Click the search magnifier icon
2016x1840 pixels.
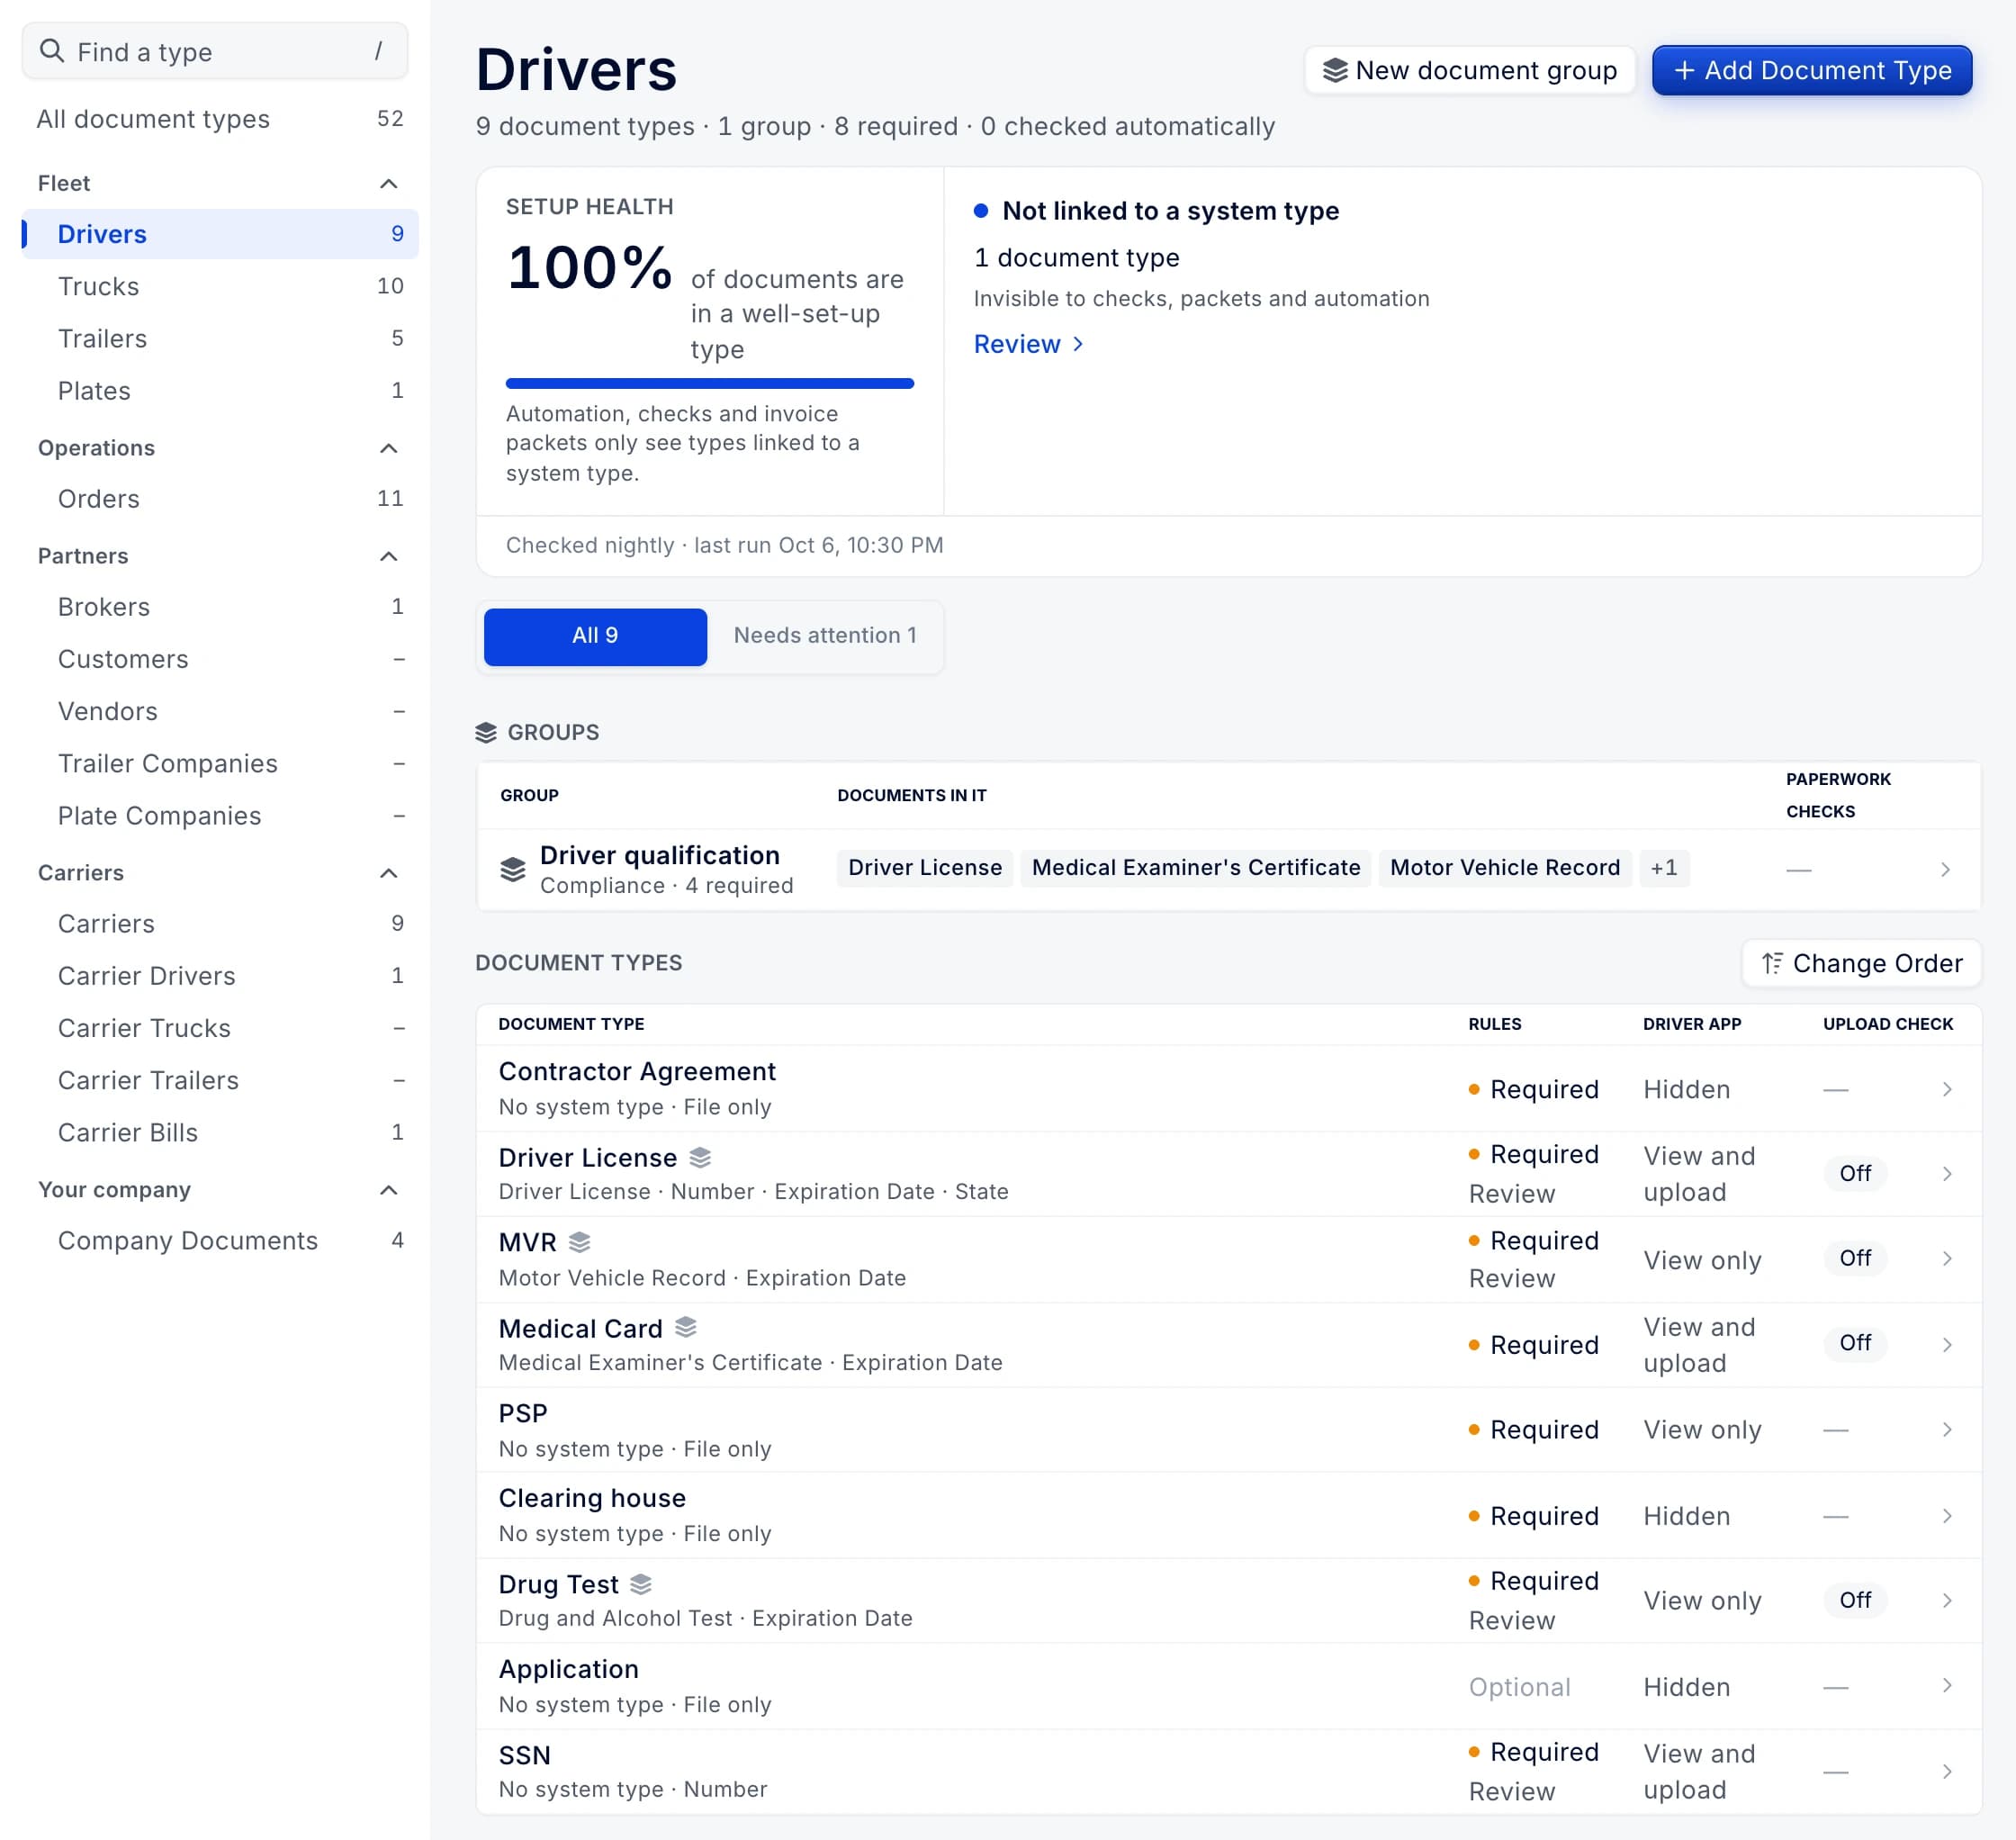(x=52, y=51)
